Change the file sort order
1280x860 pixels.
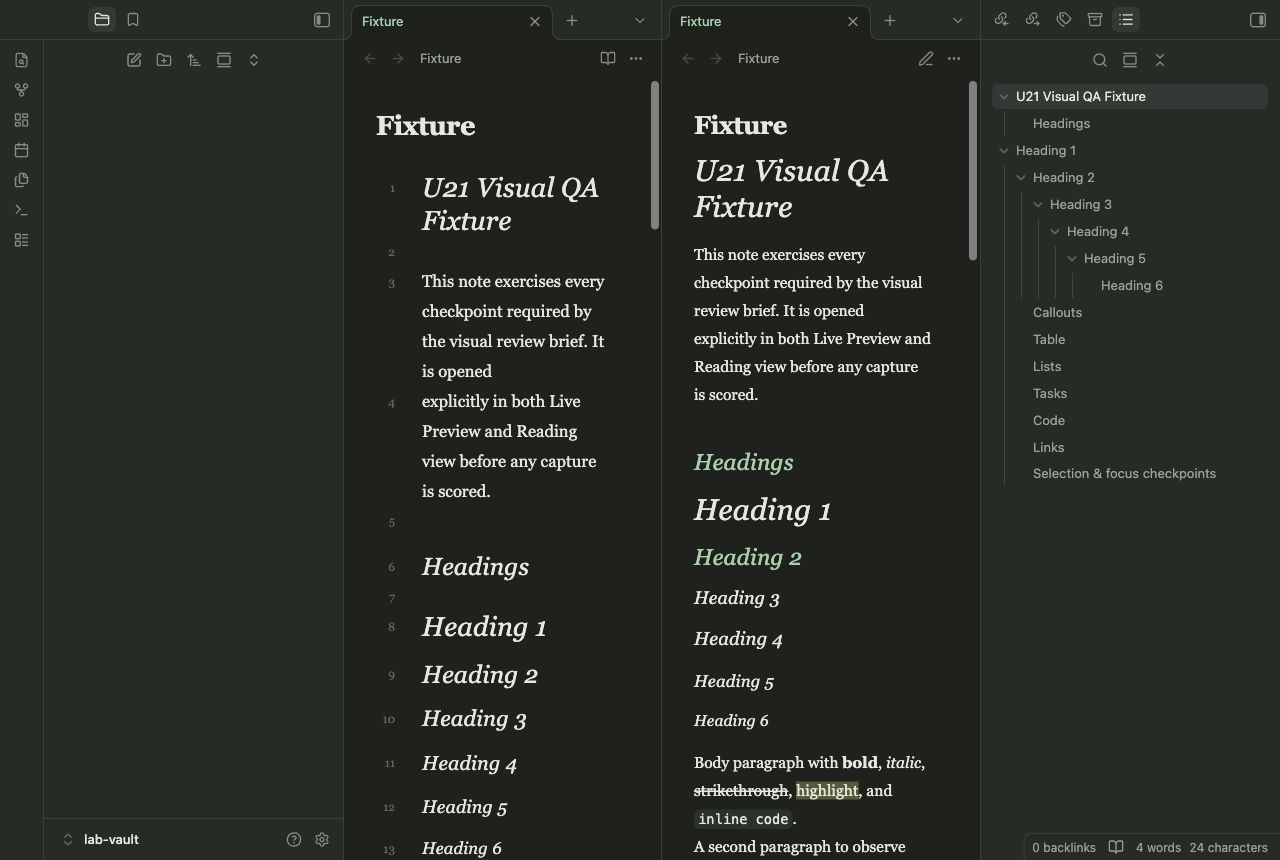[194, 60]
